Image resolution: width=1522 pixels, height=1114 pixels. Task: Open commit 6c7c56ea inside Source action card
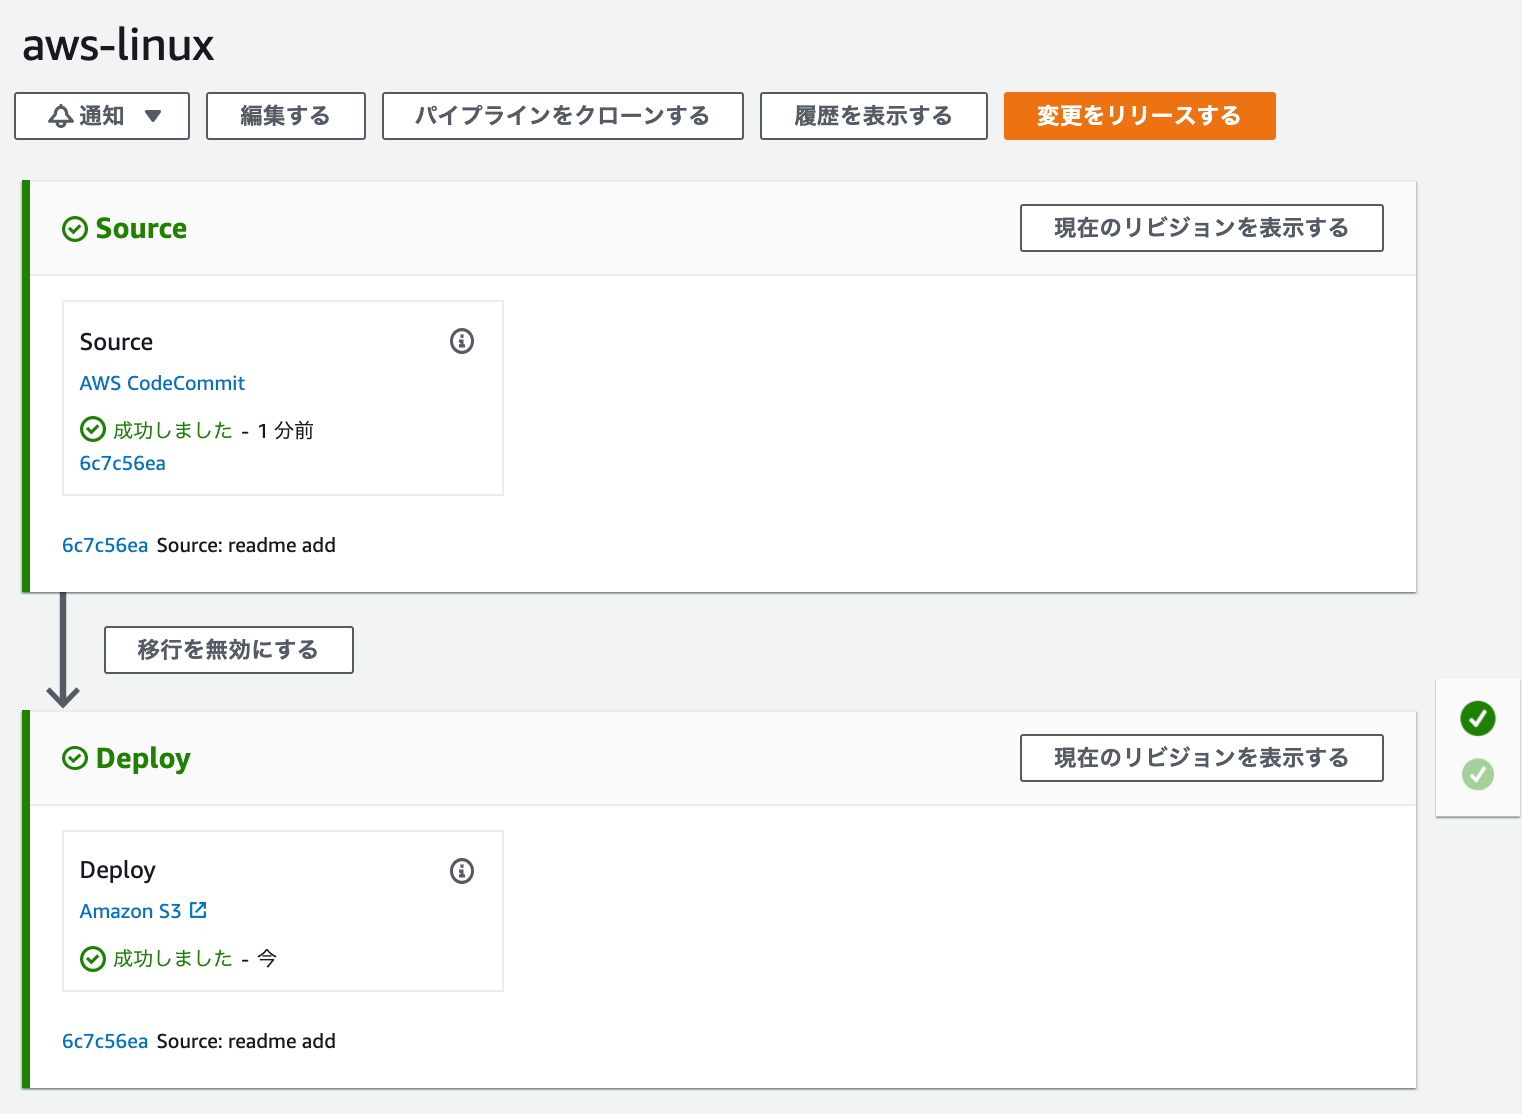pyautogui.click(x=123, y=463)
